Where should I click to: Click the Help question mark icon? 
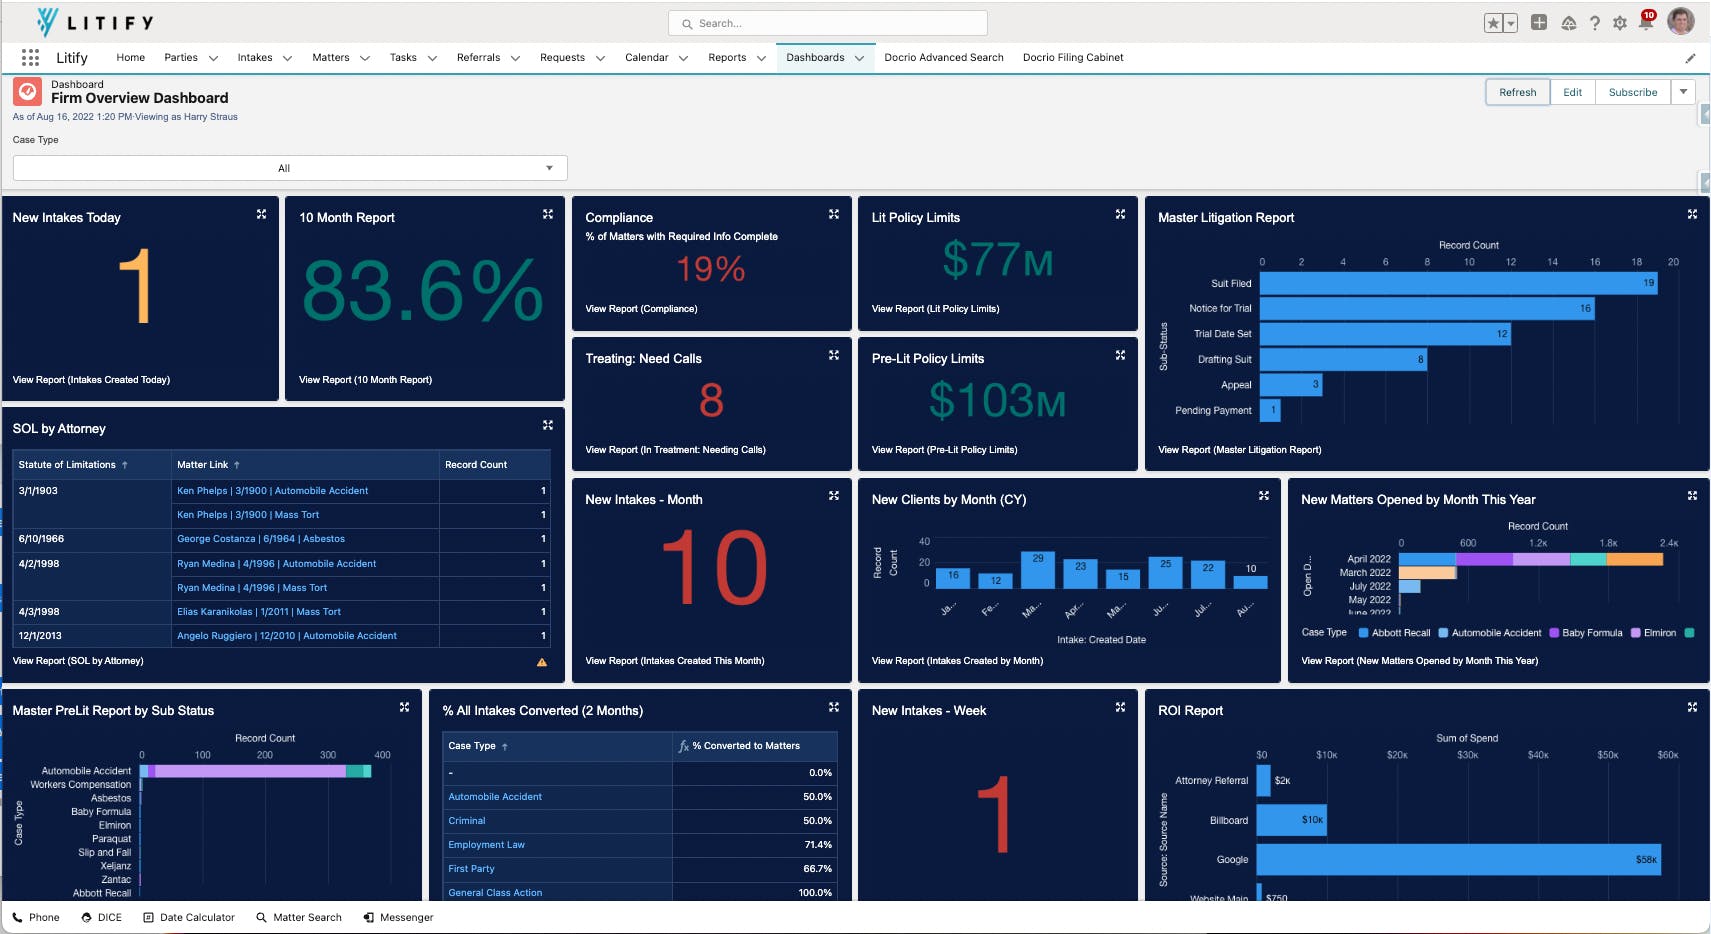coord(1594,23)
